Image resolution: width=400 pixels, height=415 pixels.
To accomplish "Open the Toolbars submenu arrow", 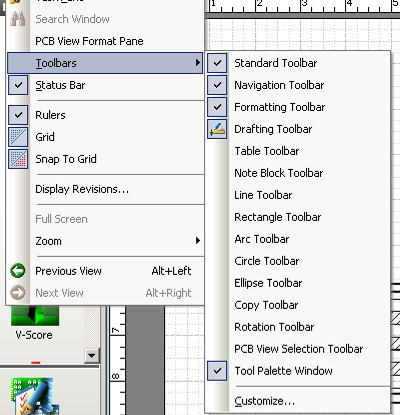I will [x=198, y=63].
